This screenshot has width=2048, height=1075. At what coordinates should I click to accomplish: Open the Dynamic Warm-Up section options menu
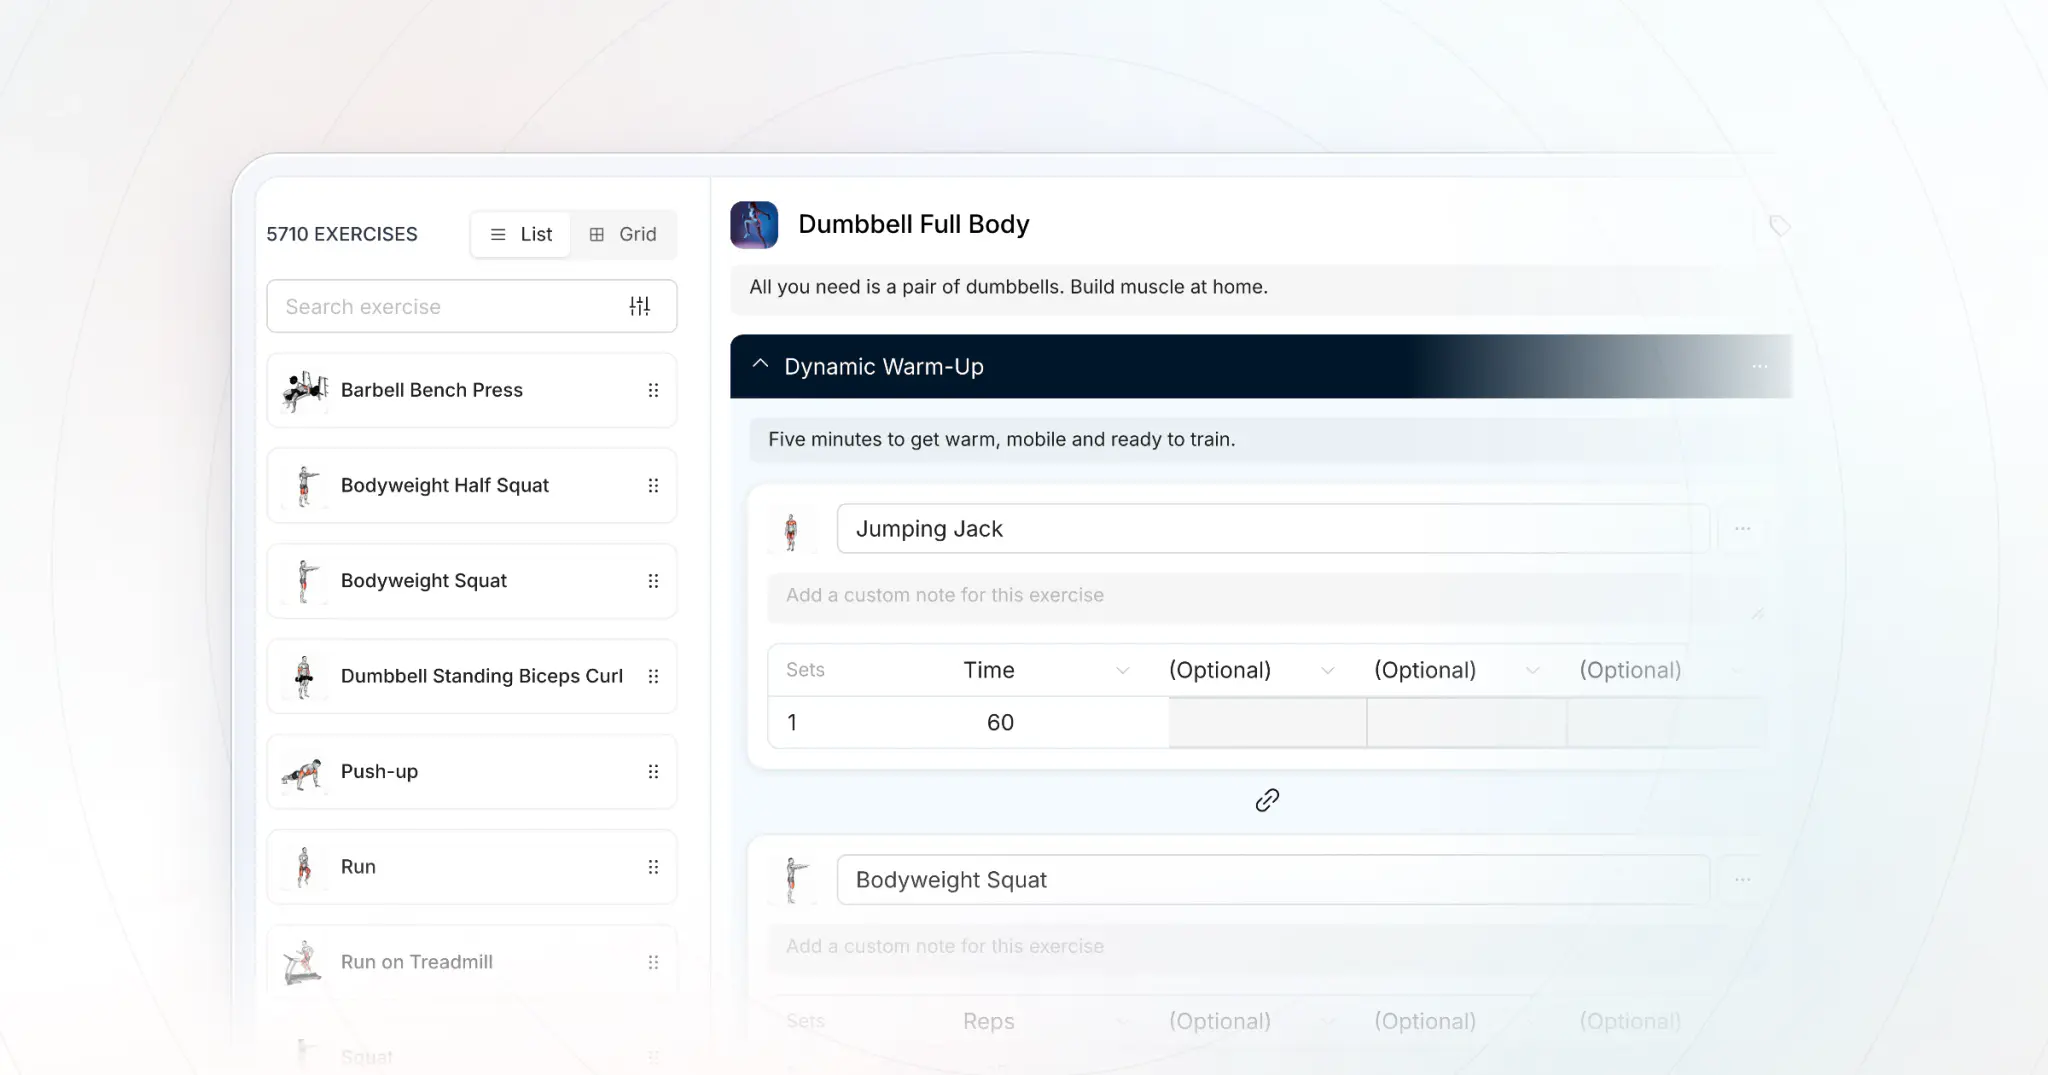click(1760, 366)
